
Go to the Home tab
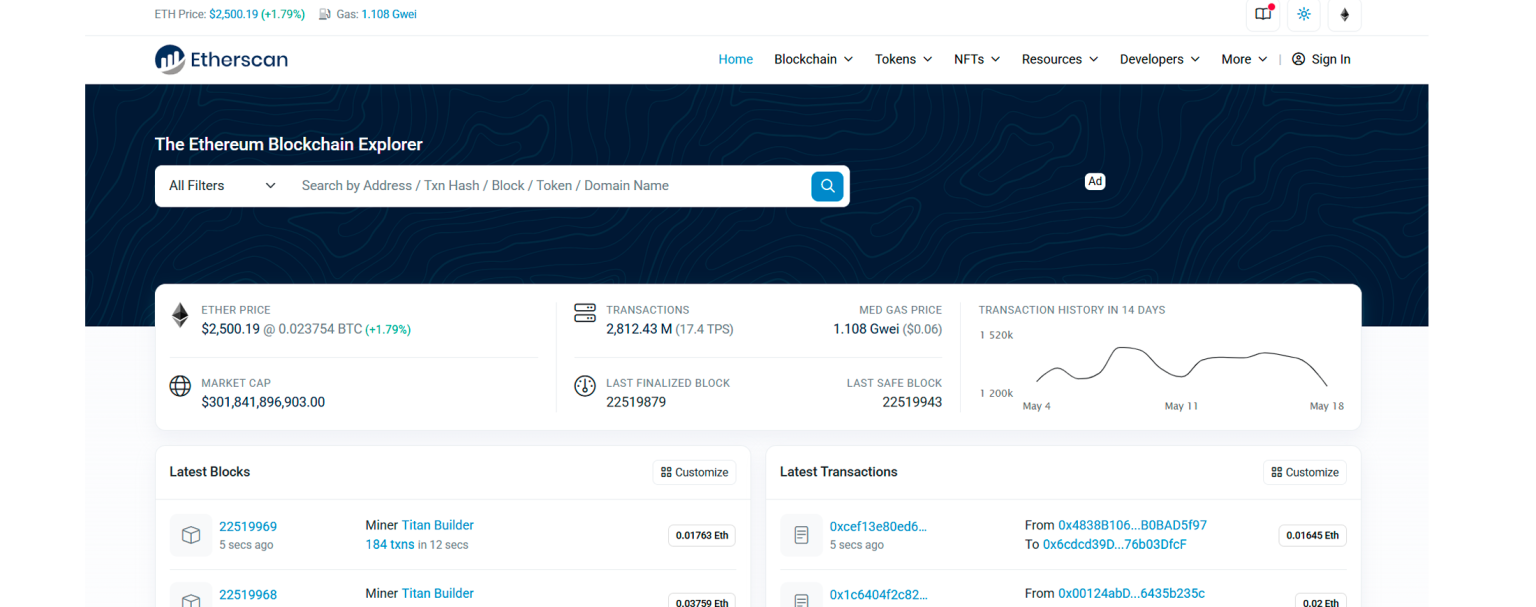coord(735,59)
